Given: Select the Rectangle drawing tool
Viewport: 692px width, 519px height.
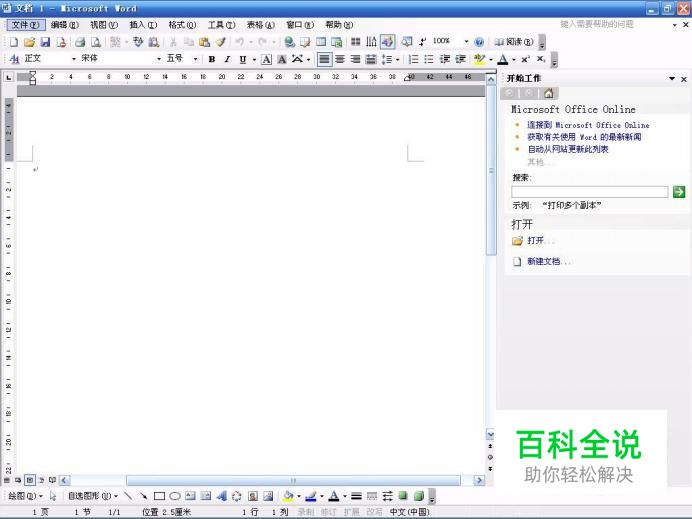Looking at the screenshot, I should (159, 496).
